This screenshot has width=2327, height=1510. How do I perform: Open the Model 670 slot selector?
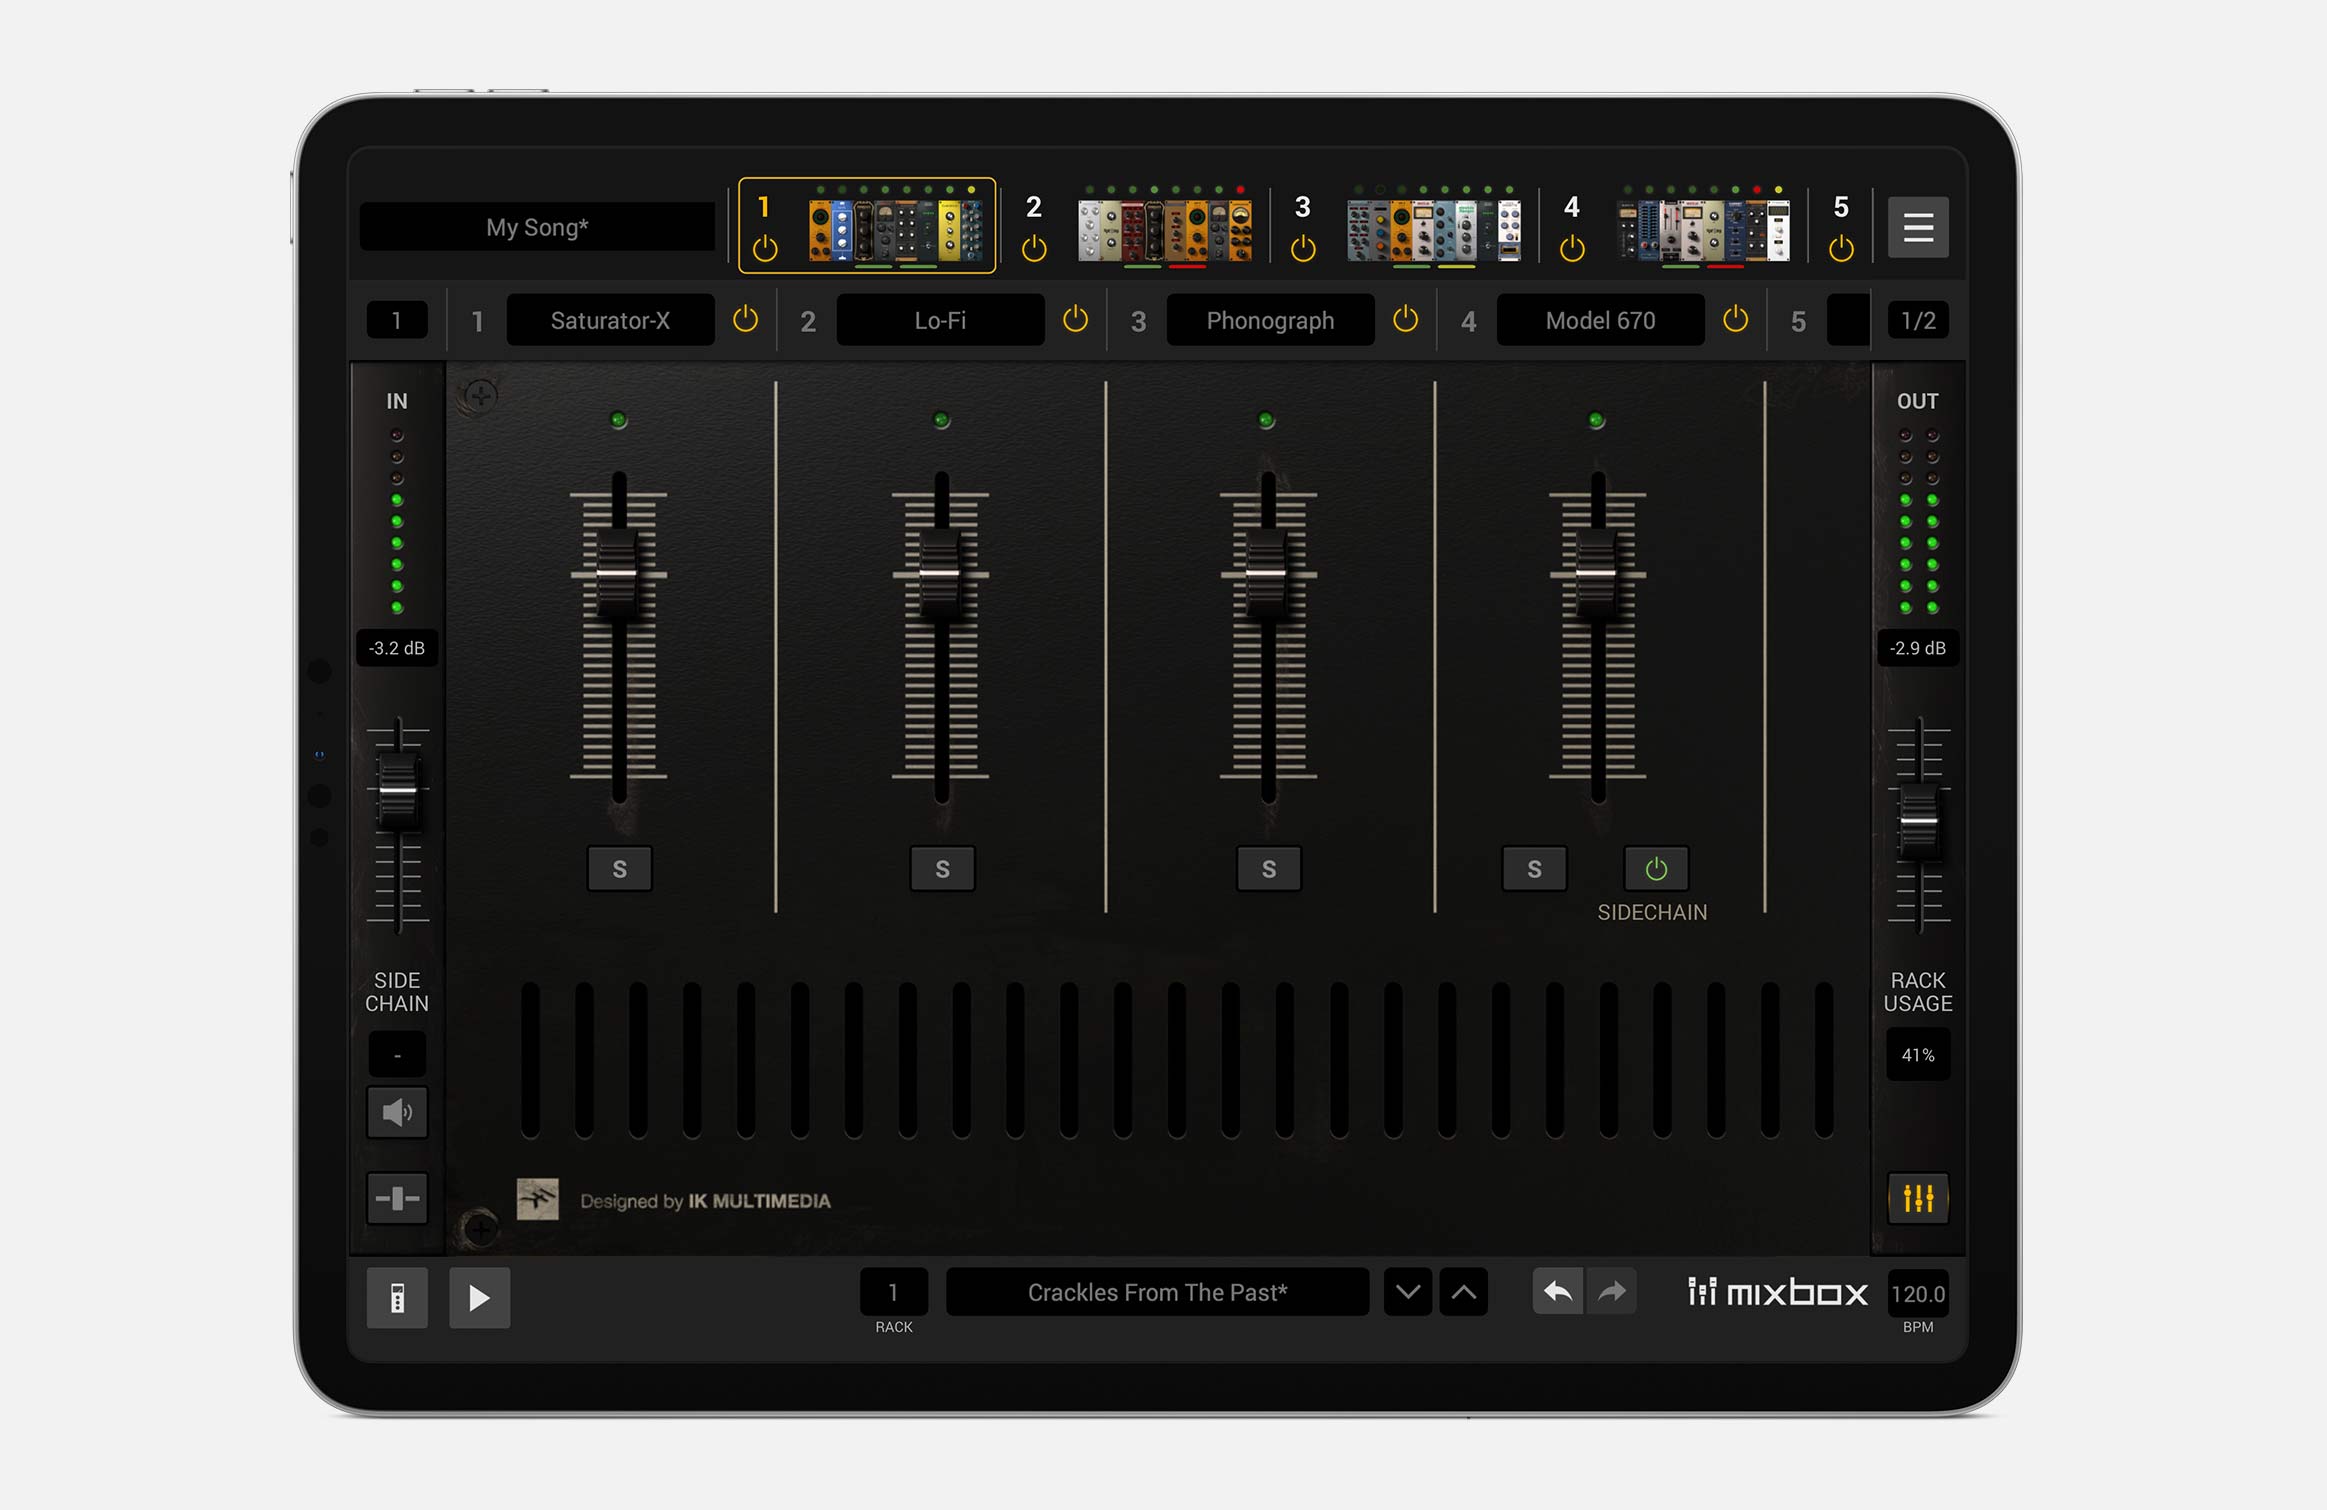pos(1600,320)
